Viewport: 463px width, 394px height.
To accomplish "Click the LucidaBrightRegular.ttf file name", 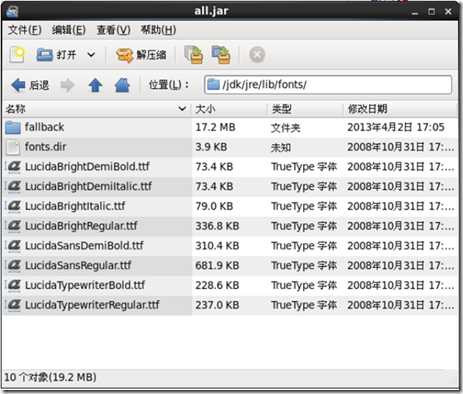I will [81, 226].
